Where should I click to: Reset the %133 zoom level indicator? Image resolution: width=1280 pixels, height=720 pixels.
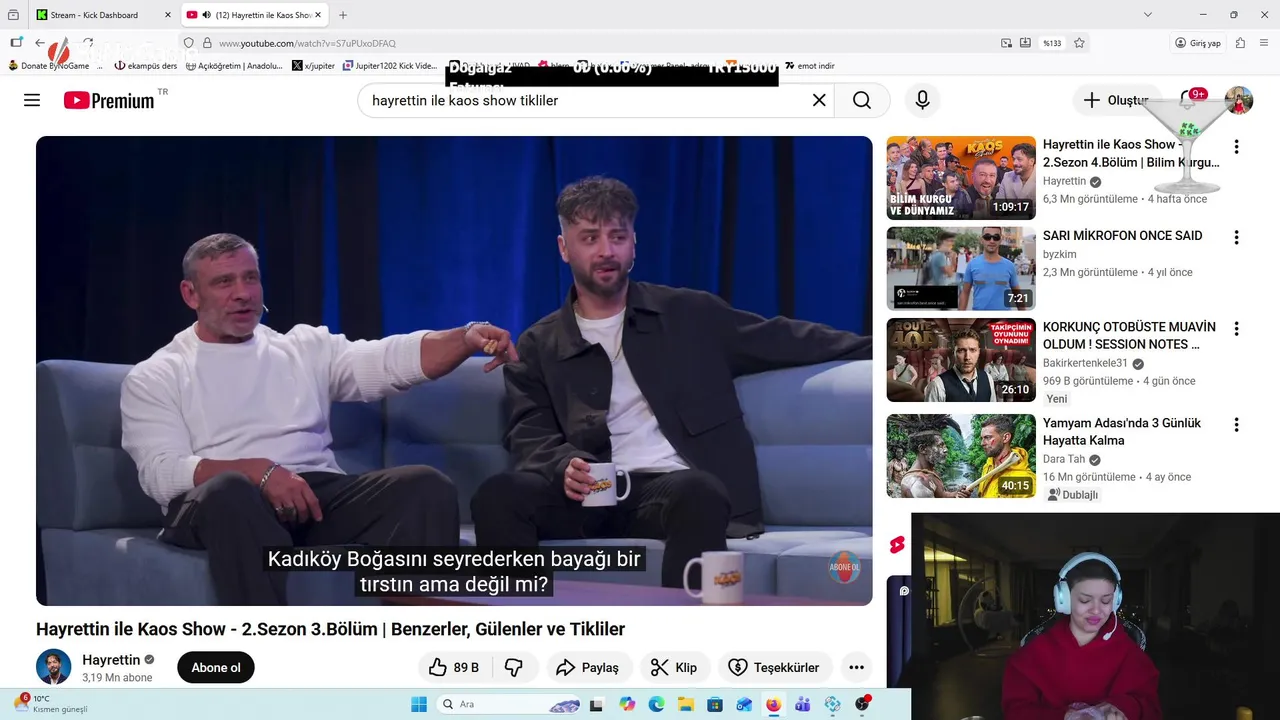point(1052,43)
